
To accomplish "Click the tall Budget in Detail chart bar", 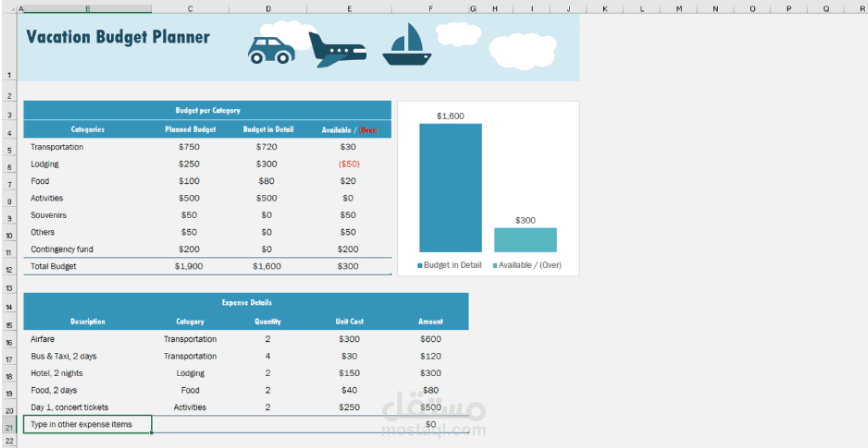I will [x=451, y=188].
